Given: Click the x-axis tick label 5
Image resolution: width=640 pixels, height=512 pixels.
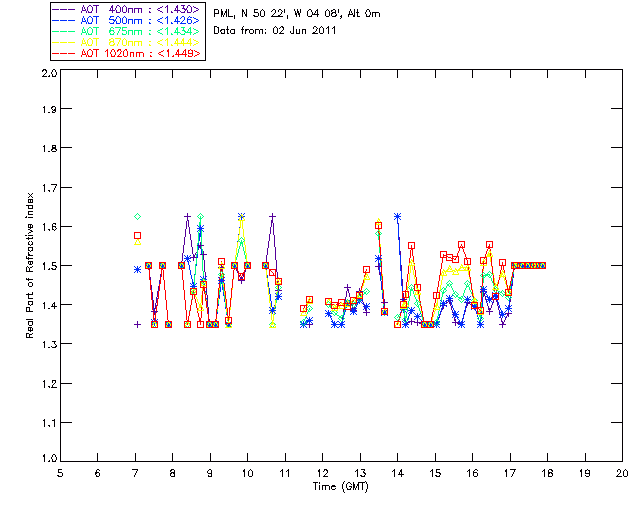Looking at the screenshot, I should 60,473.
